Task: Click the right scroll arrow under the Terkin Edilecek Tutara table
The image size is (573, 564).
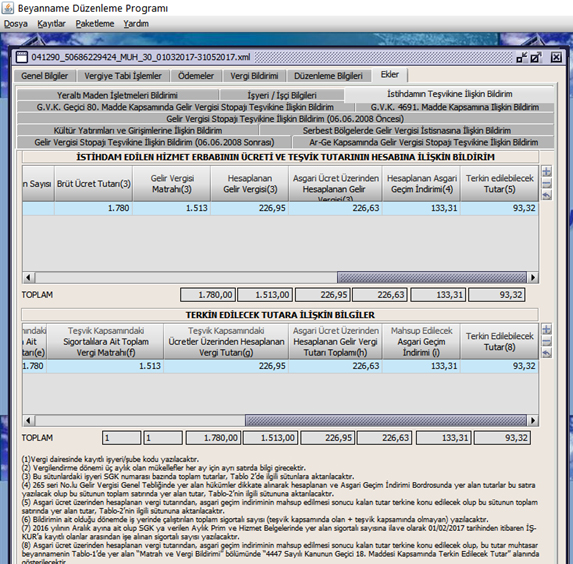Action: click(x=532, y=420)
